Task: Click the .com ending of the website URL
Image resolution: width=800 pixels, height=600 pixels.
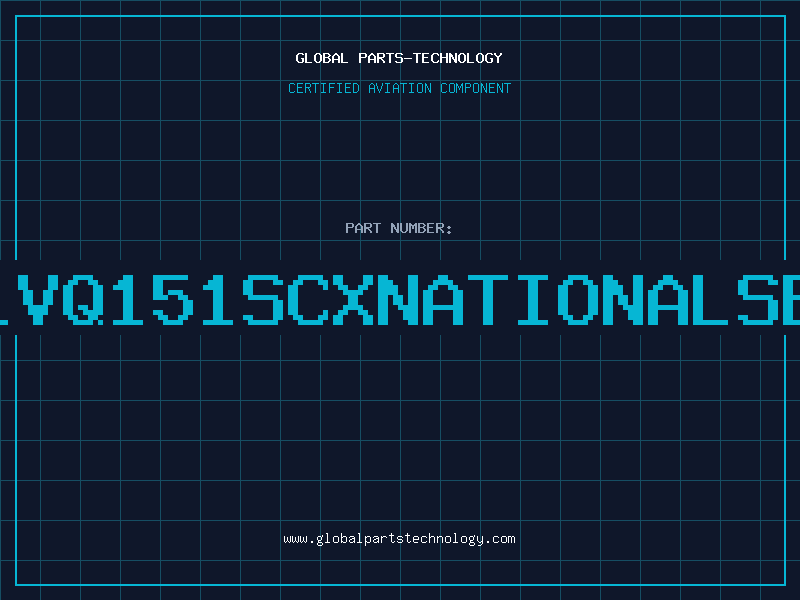Action: pos(499,539)
